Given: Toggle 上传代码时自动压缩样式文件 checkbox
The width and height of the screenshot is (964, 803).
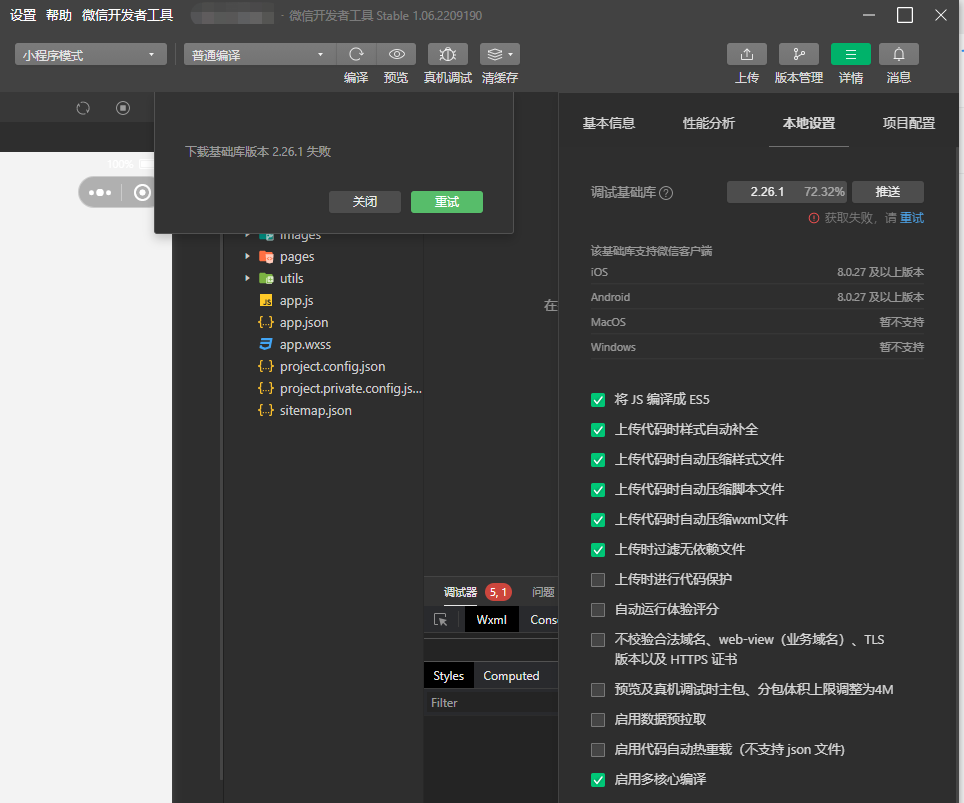Looking at the screenshot, I should coord(598,460).
